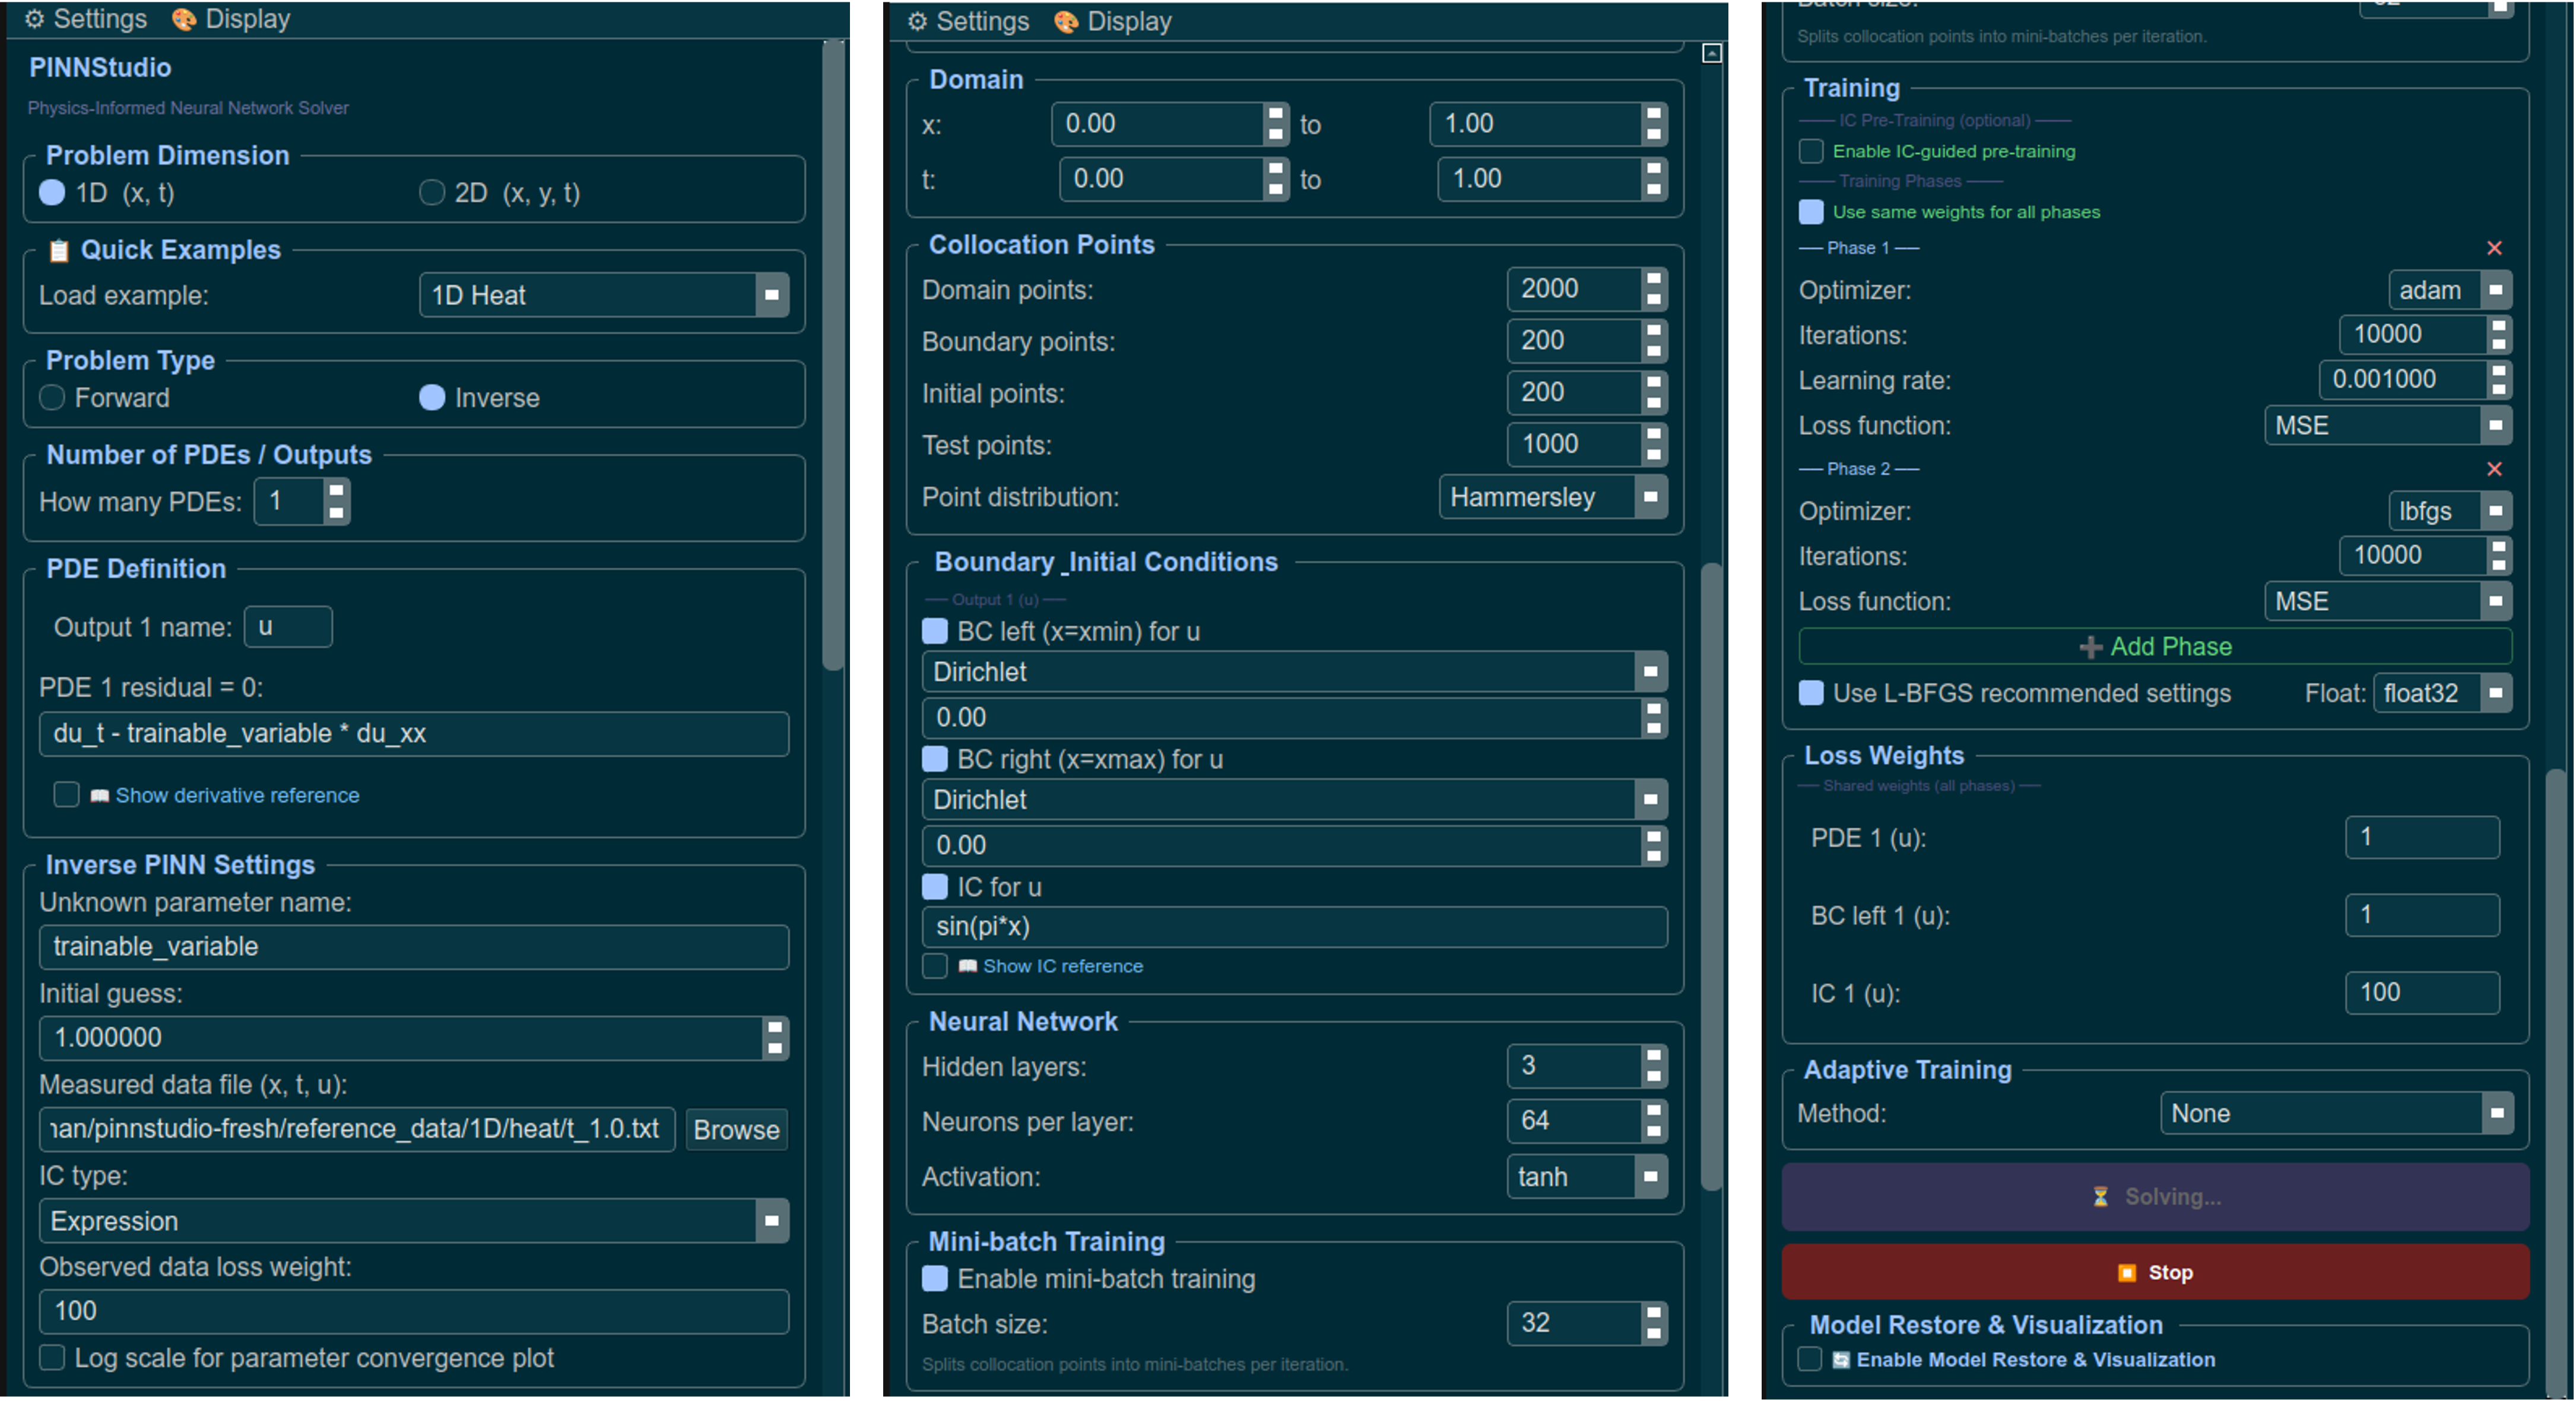Toggle the IC for u checkbox
The height and width of the screenshot is (1401, 2576).
coord(935,887)
